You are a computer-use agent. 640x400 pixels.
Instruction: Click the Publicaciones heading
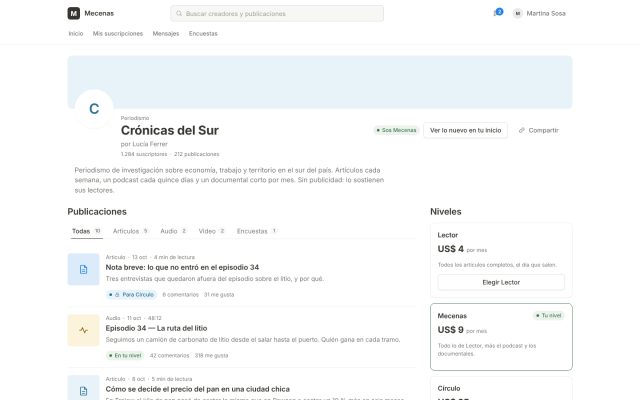pyautogui.click(x=97, y=211)
